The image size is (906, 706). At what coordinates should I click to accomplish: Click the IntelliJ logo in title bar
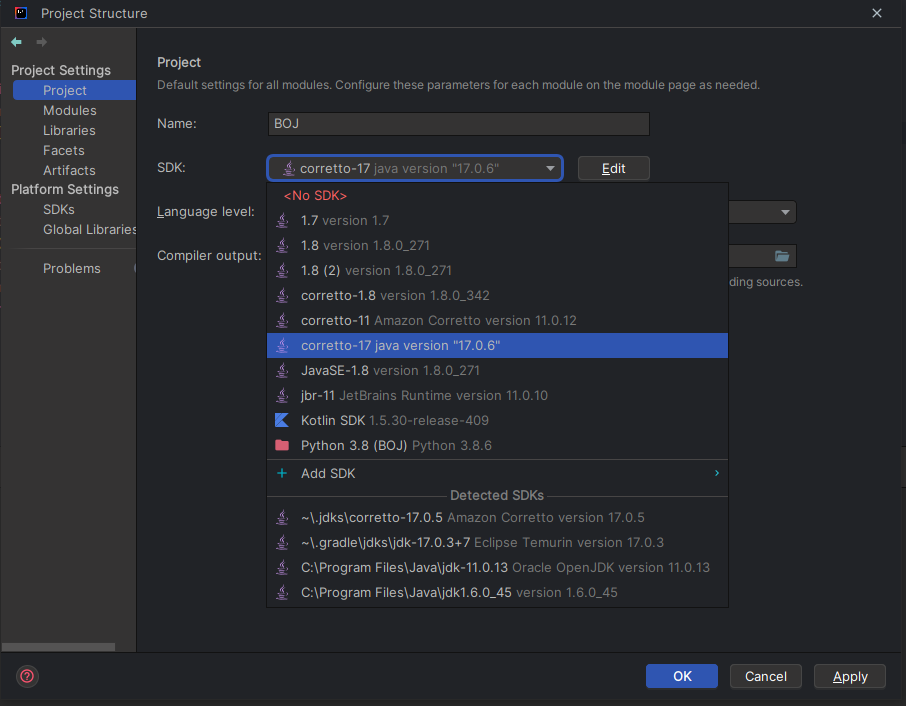21,13
